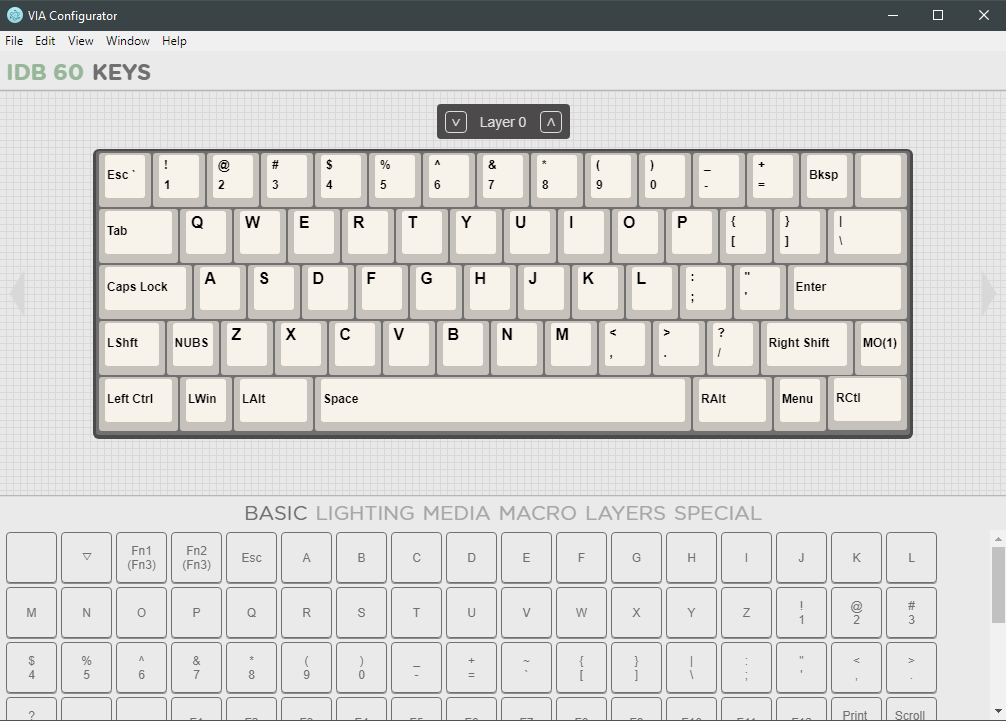
Task: Select the transparent key (▽) in keycode palette
Action: pyautogui.click(x=86, y=557)
